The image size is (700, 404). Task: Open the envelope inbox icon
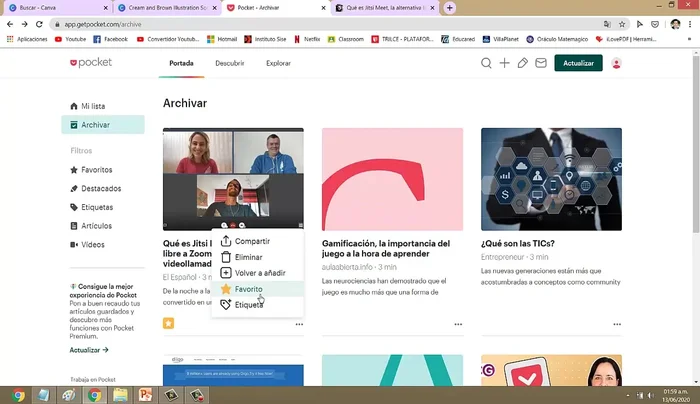point(541,63)
